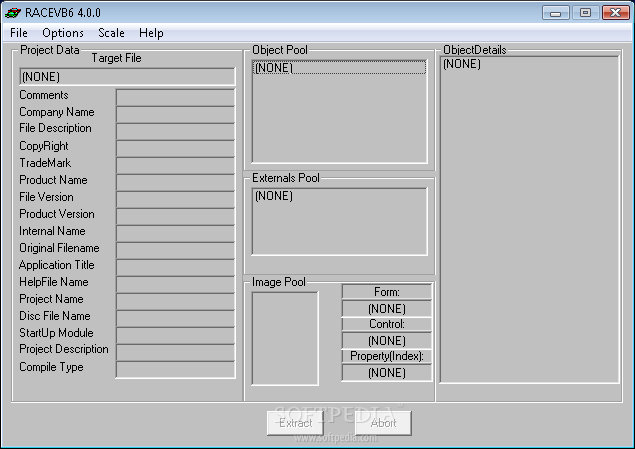Click the (NONE) value under Control:

coord(387,341)
